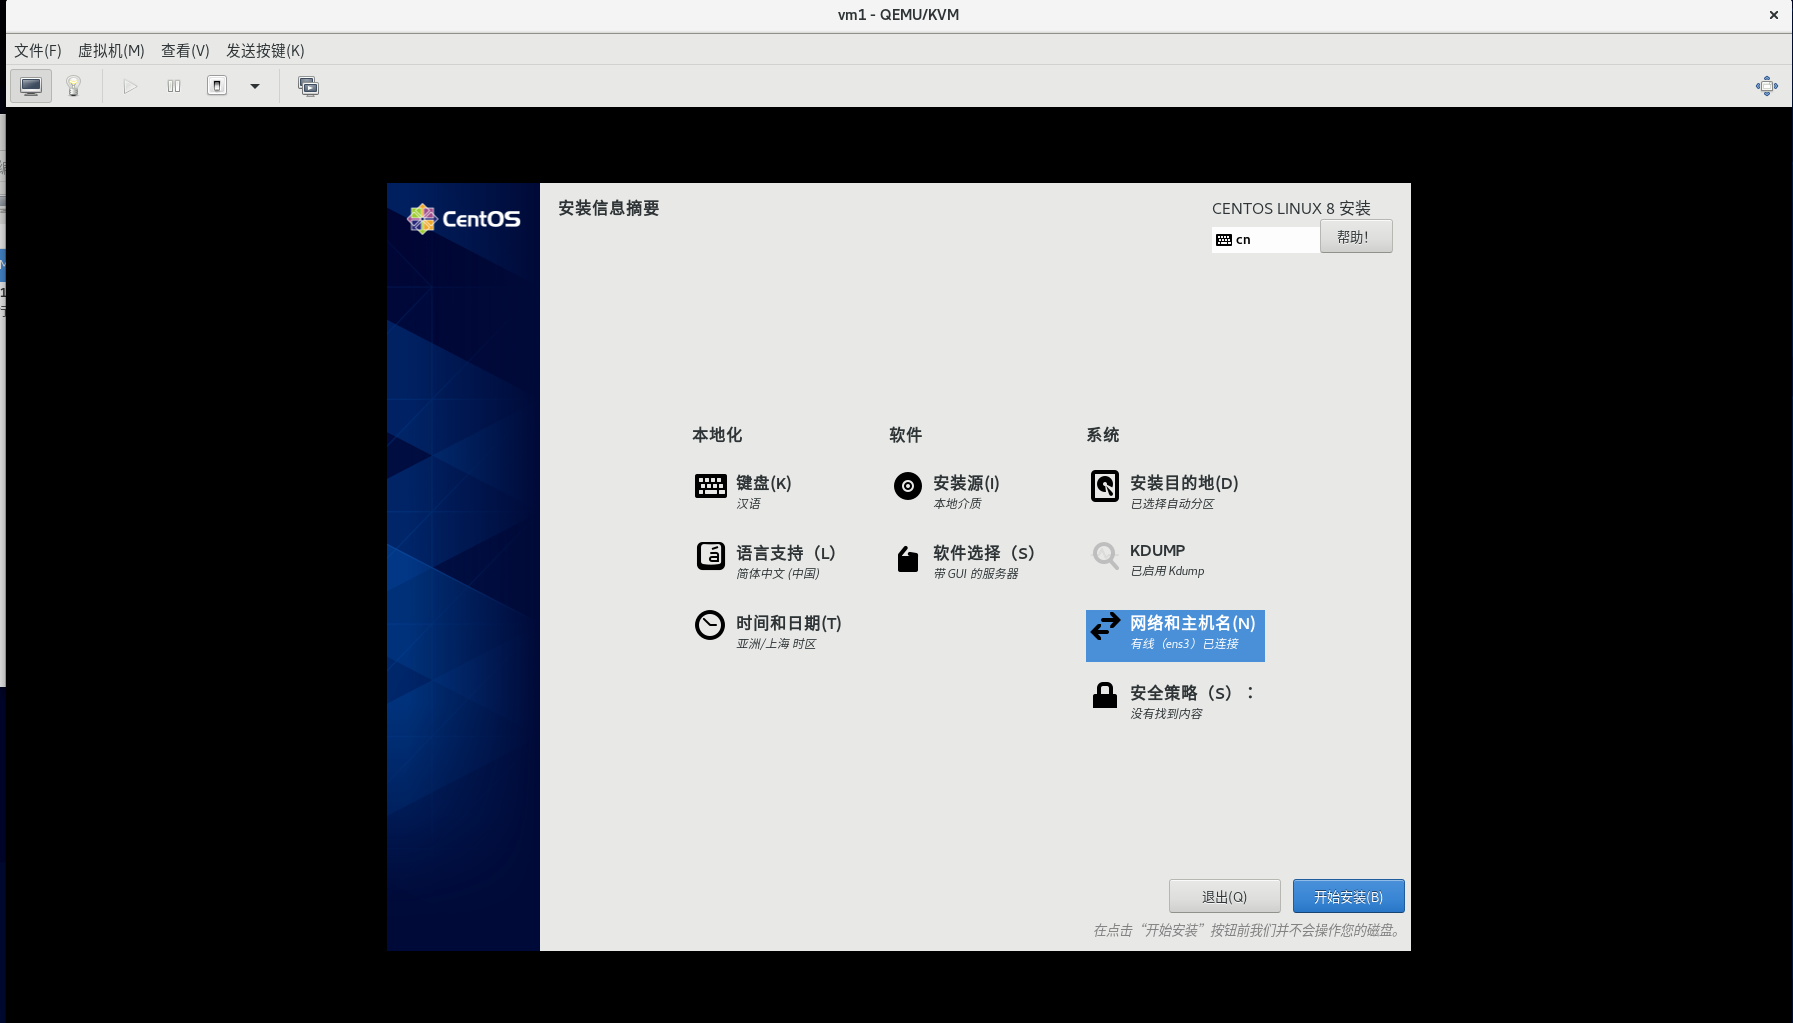The image size is (1793, 1023).
Task: Click the security policy lock icon
Action: 1105,695
